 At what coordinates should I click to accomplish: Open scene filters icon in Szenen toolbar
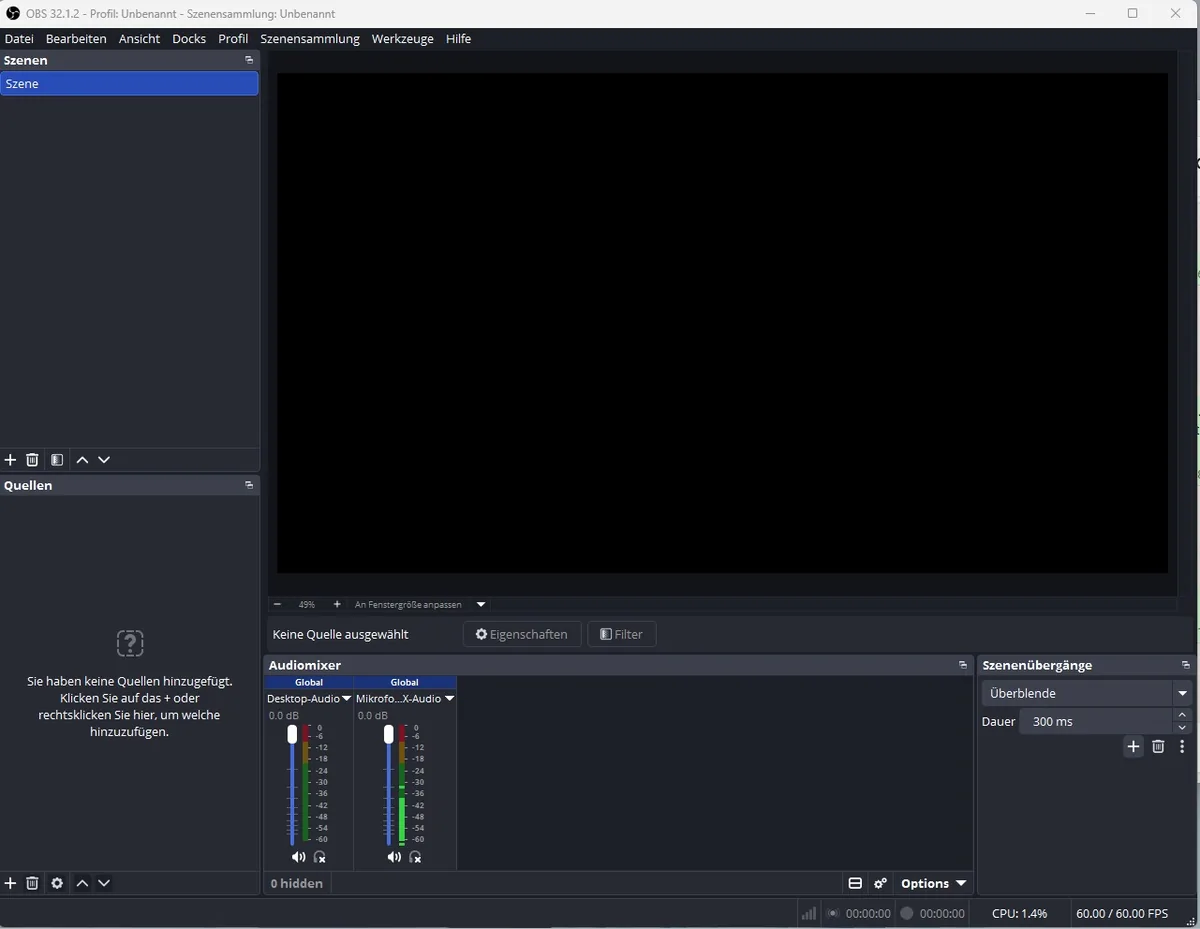click(57, 460)
